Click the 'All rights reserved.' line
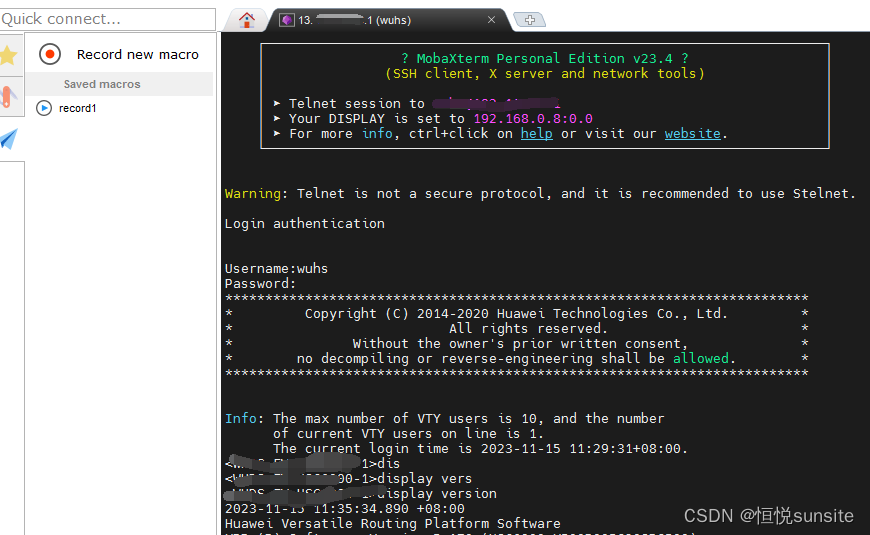 [528, 329]
